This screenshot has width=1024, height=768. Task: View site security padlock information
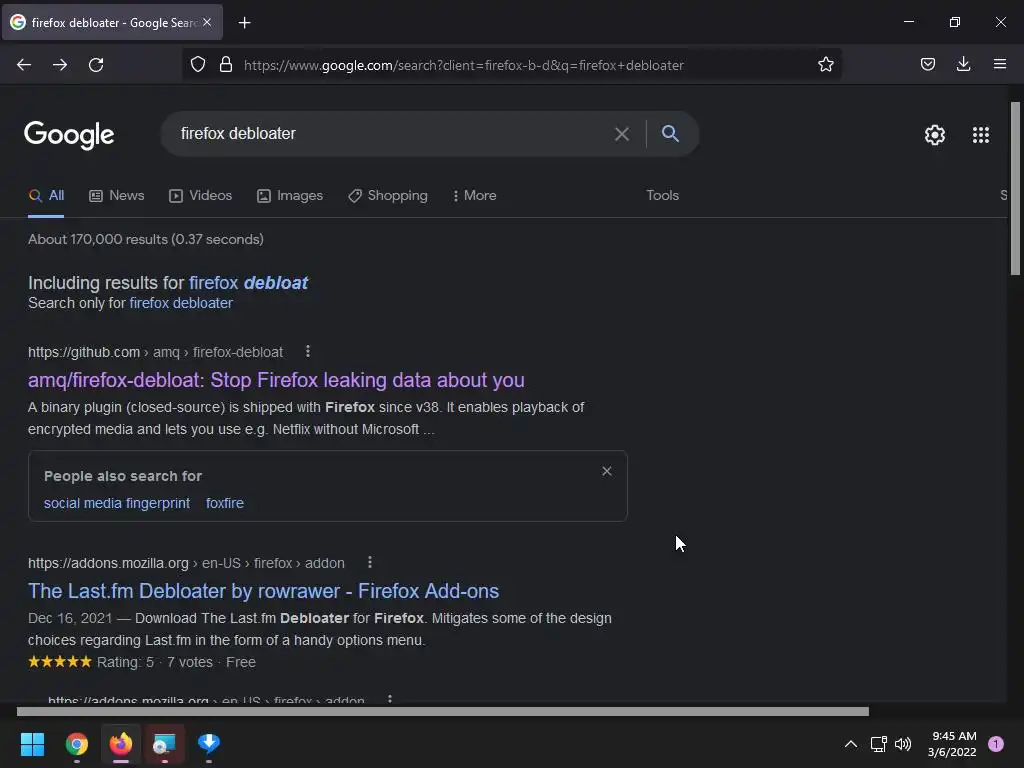tap(226, 64)
